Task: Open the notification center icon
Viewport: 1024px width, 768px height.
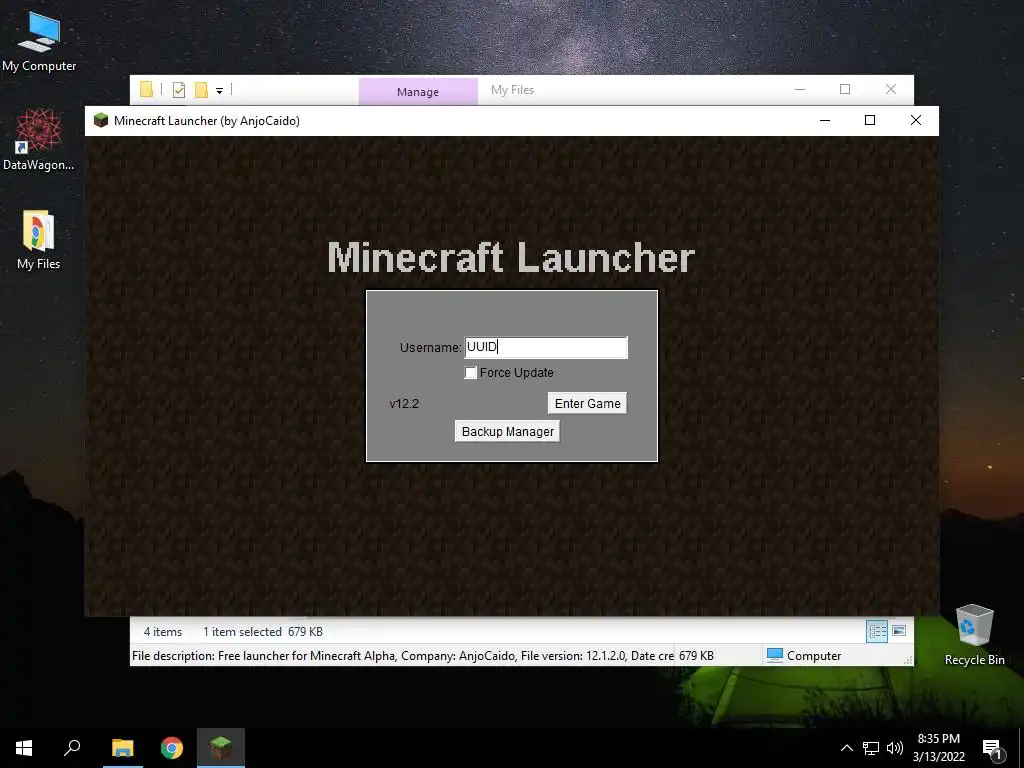Action: [x=992, y=749]
